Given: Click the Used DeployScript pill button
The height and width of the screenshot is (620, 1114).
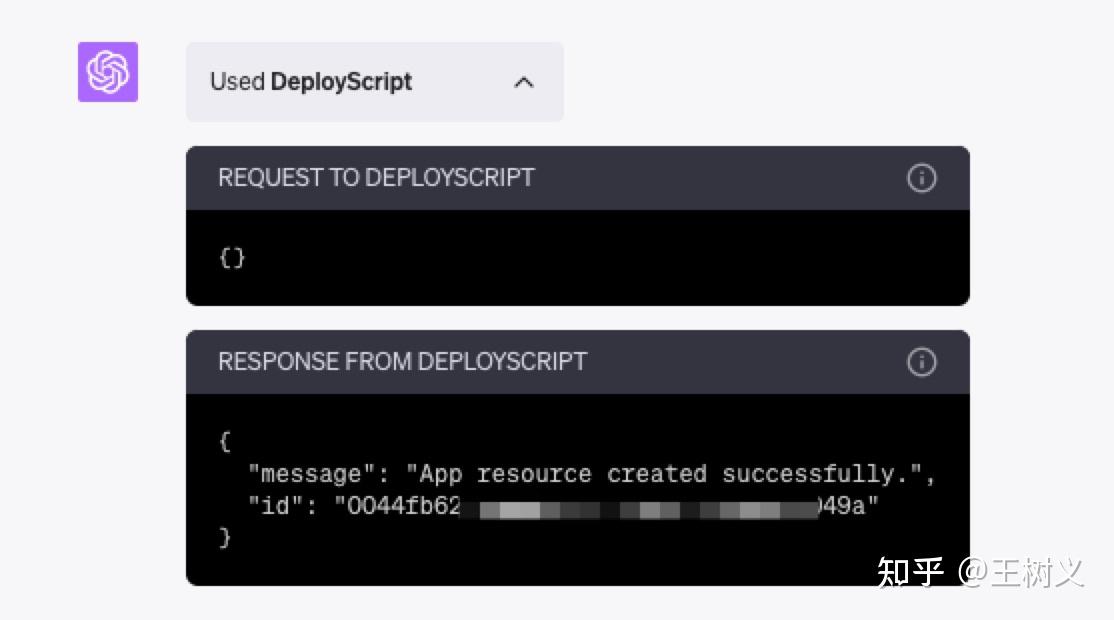Looking at the screenshot, I should click(375, 82).
